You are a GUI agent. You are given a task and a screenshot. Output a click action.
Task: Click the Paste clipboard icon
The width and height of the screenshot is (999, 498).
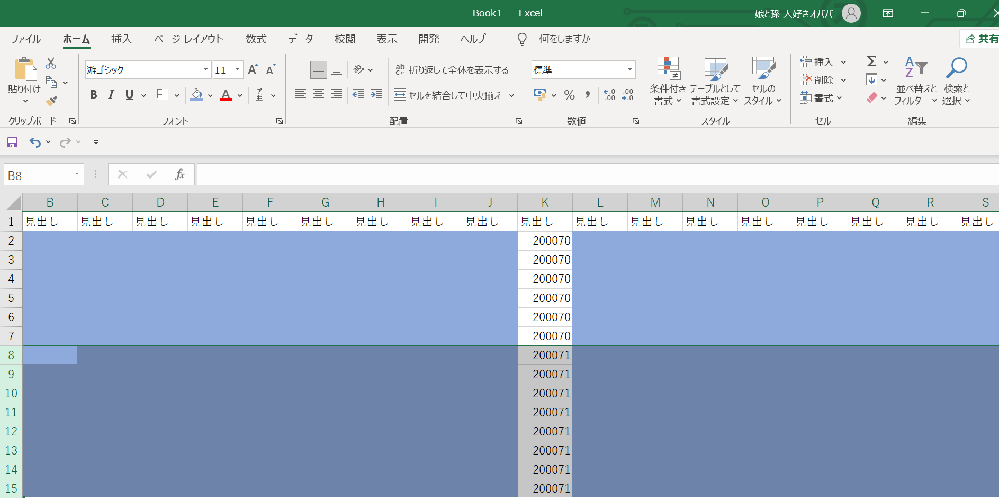[x=25, y=69]
